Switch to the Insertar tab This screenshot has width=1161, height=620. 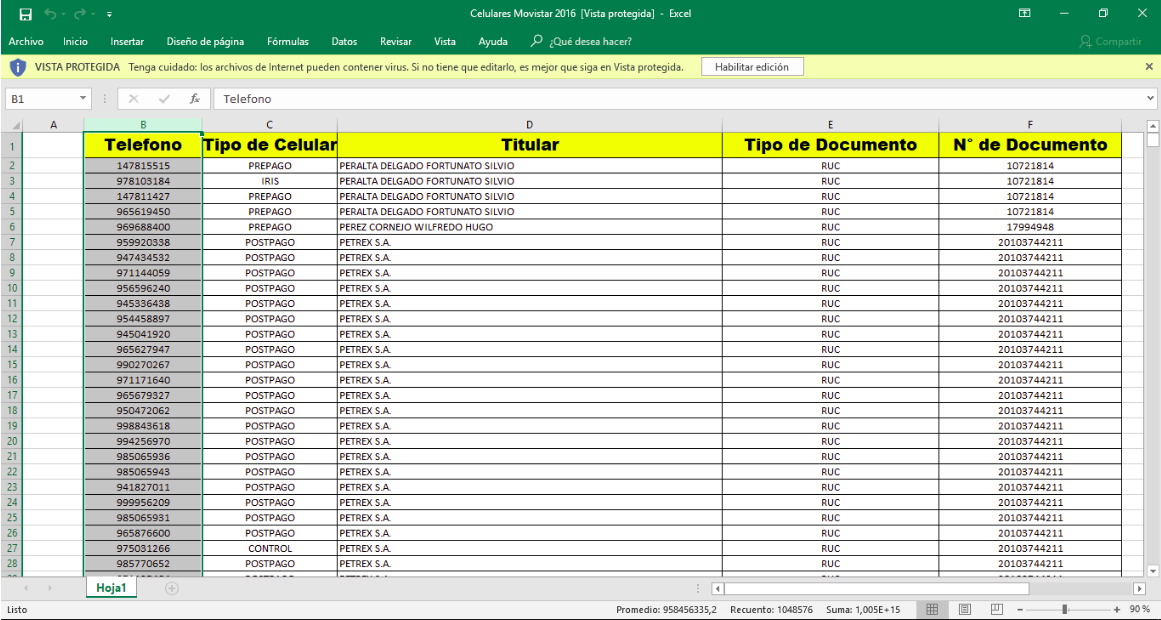pyautogui.click(x=127, y=41)
